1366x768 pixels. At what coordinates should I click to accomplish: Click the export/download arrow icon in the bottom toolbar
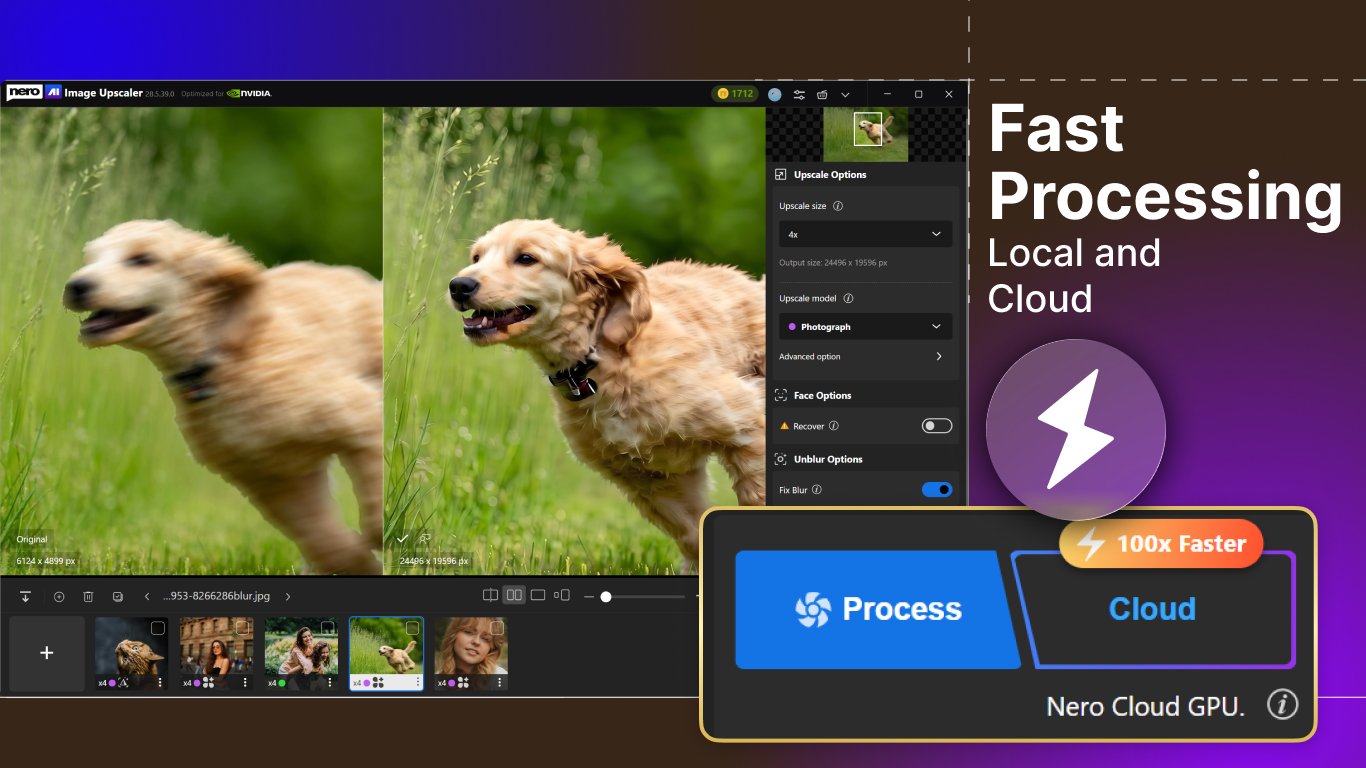(x=26, y=596)
